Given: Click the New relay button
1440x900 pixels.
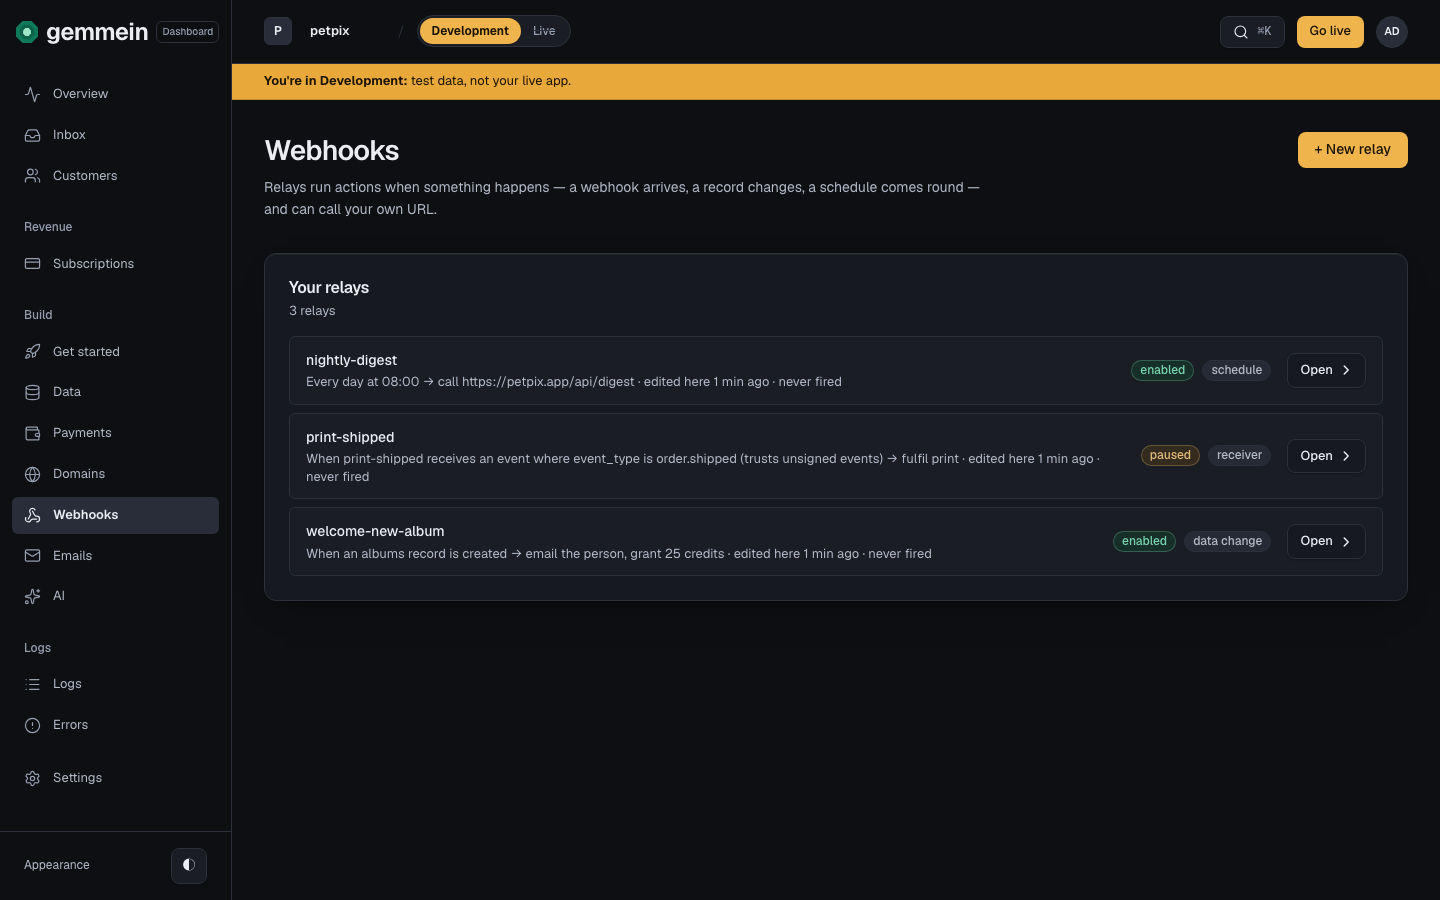Looking at the screenshot, I should click(1352, 150).
